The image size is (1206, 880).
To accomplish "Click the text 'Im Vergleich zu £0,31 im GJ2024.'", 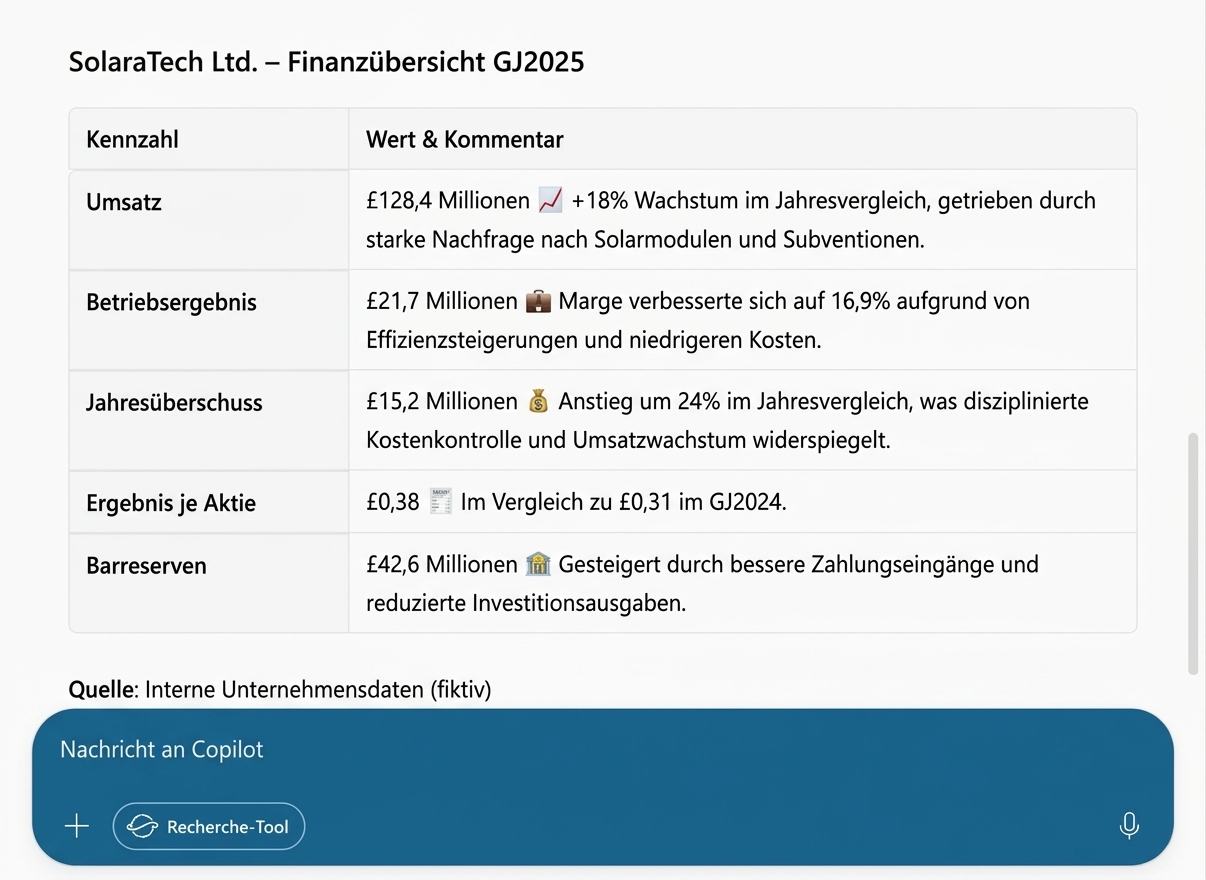I will (624, 502).
